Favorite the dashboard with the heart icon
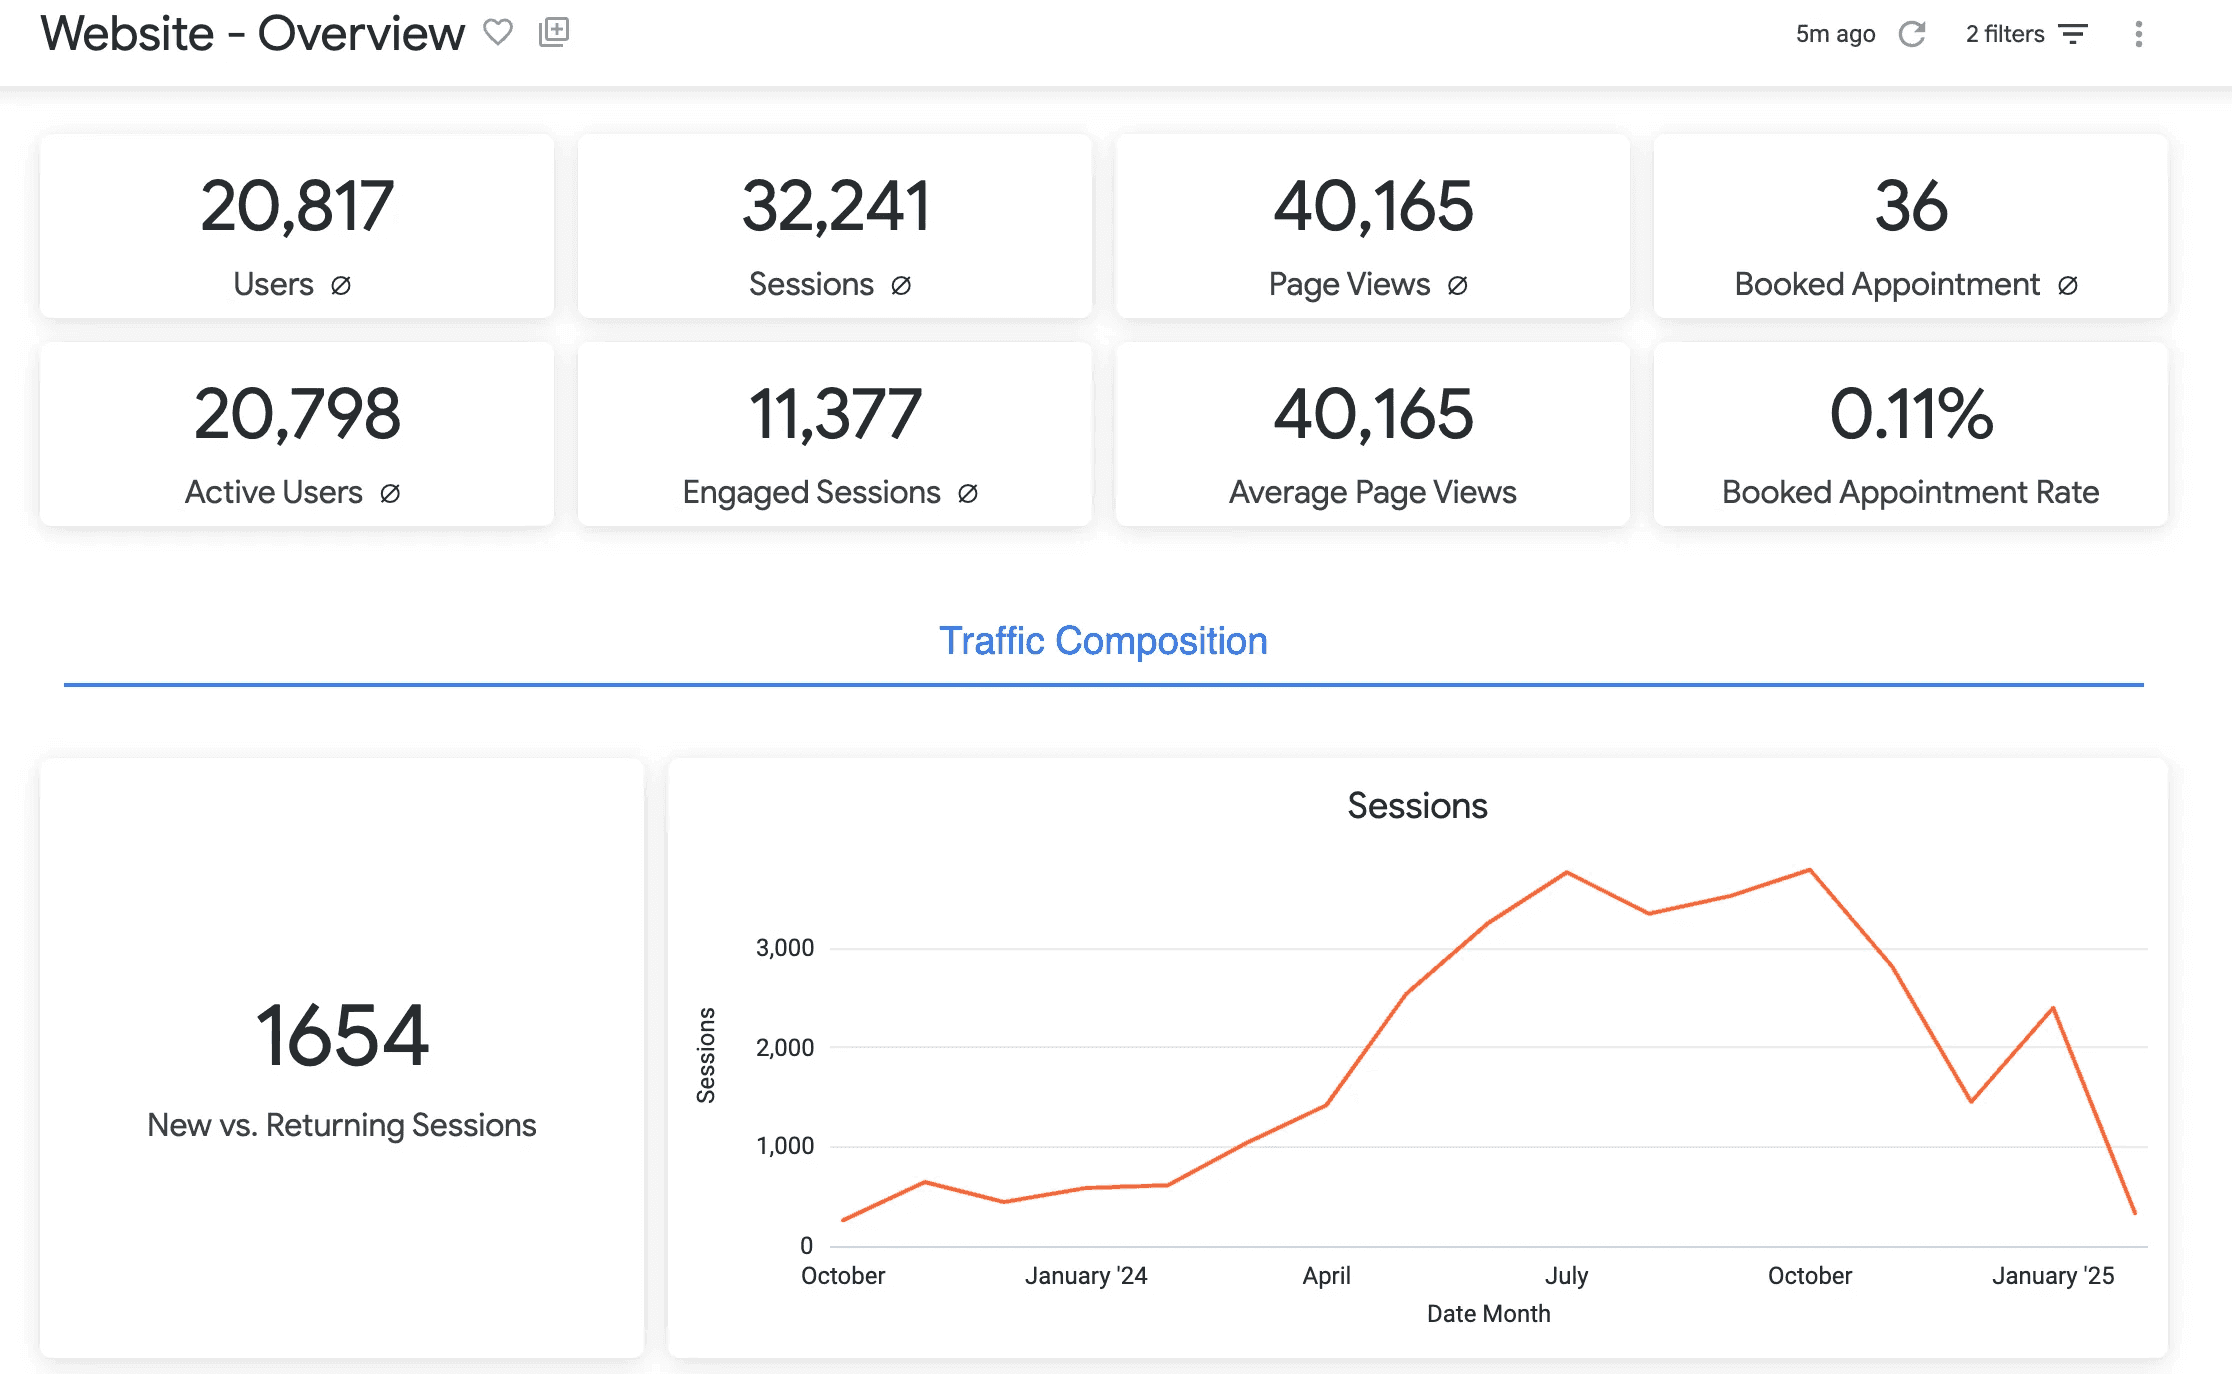Screen dimensions: 2232x1374 [498, 33]
